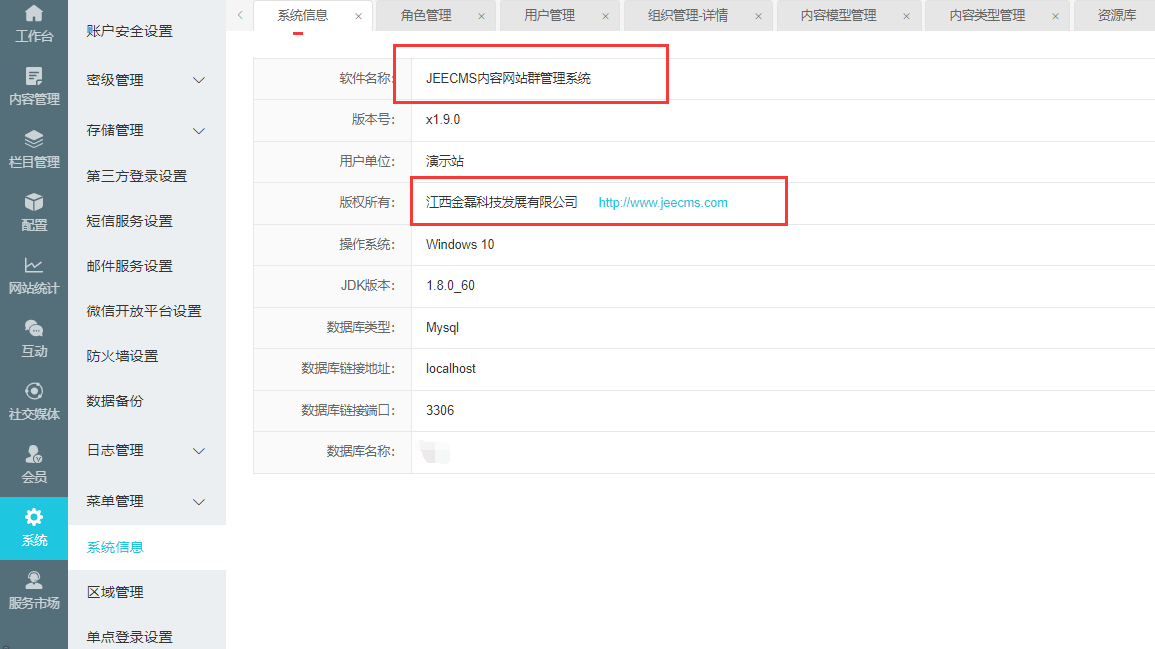This screenshot has height=649, width=1155.
Task: Click operating system value Windows 10
Action: point(460,244)
